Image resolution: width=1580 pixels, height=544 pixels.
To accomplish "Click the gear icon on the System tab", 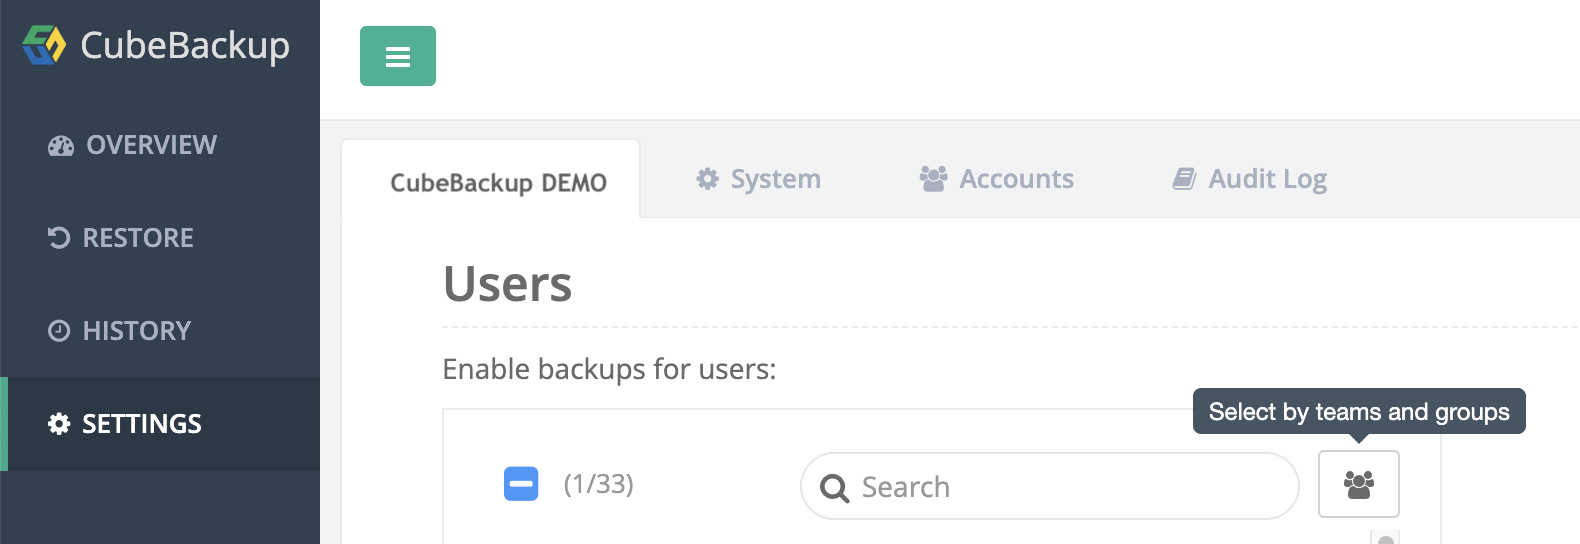I will (708, 179).
